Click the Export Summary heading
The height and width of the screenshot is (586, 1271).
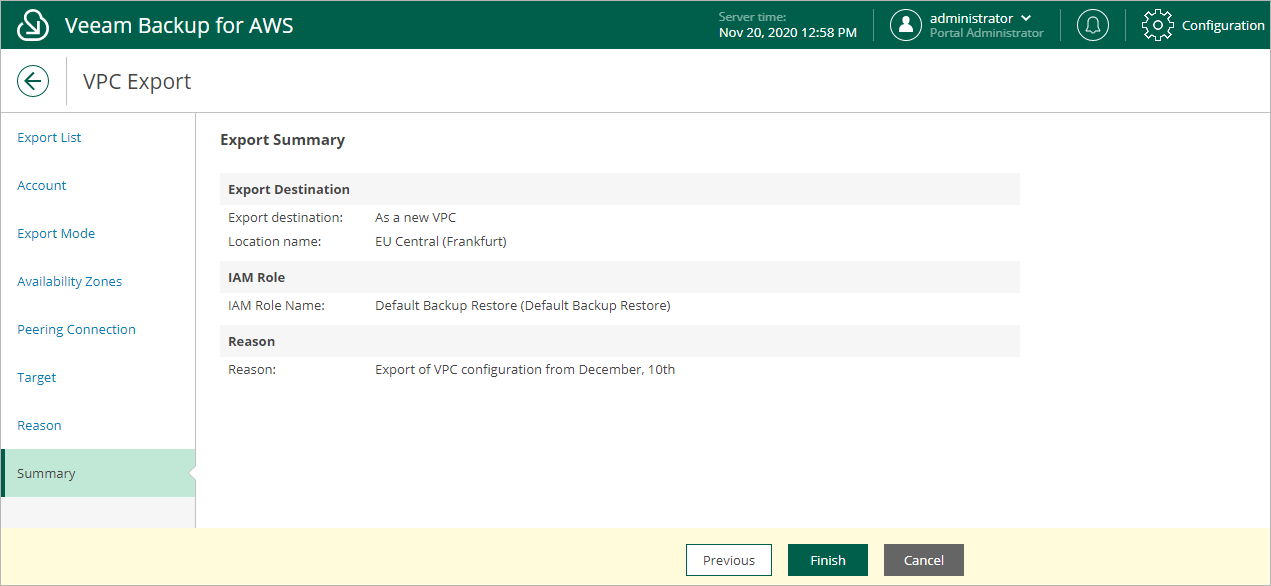pos(282,140)
